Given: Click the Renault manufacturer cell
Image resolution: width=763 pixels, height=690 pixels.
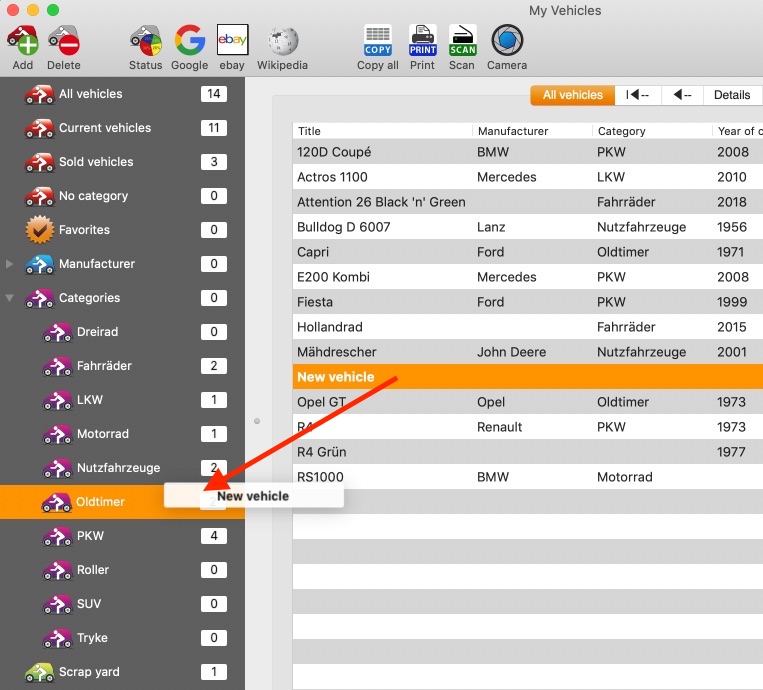Looking at the screenshot, I should pyautogui.click(x=499, y=427).
